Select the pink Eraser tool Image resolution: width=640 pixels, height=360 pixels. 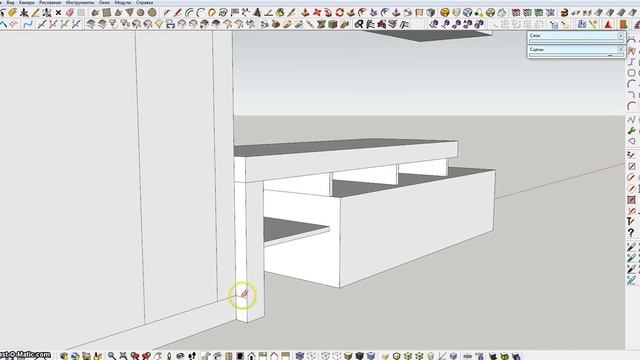[x=70, y=13]
